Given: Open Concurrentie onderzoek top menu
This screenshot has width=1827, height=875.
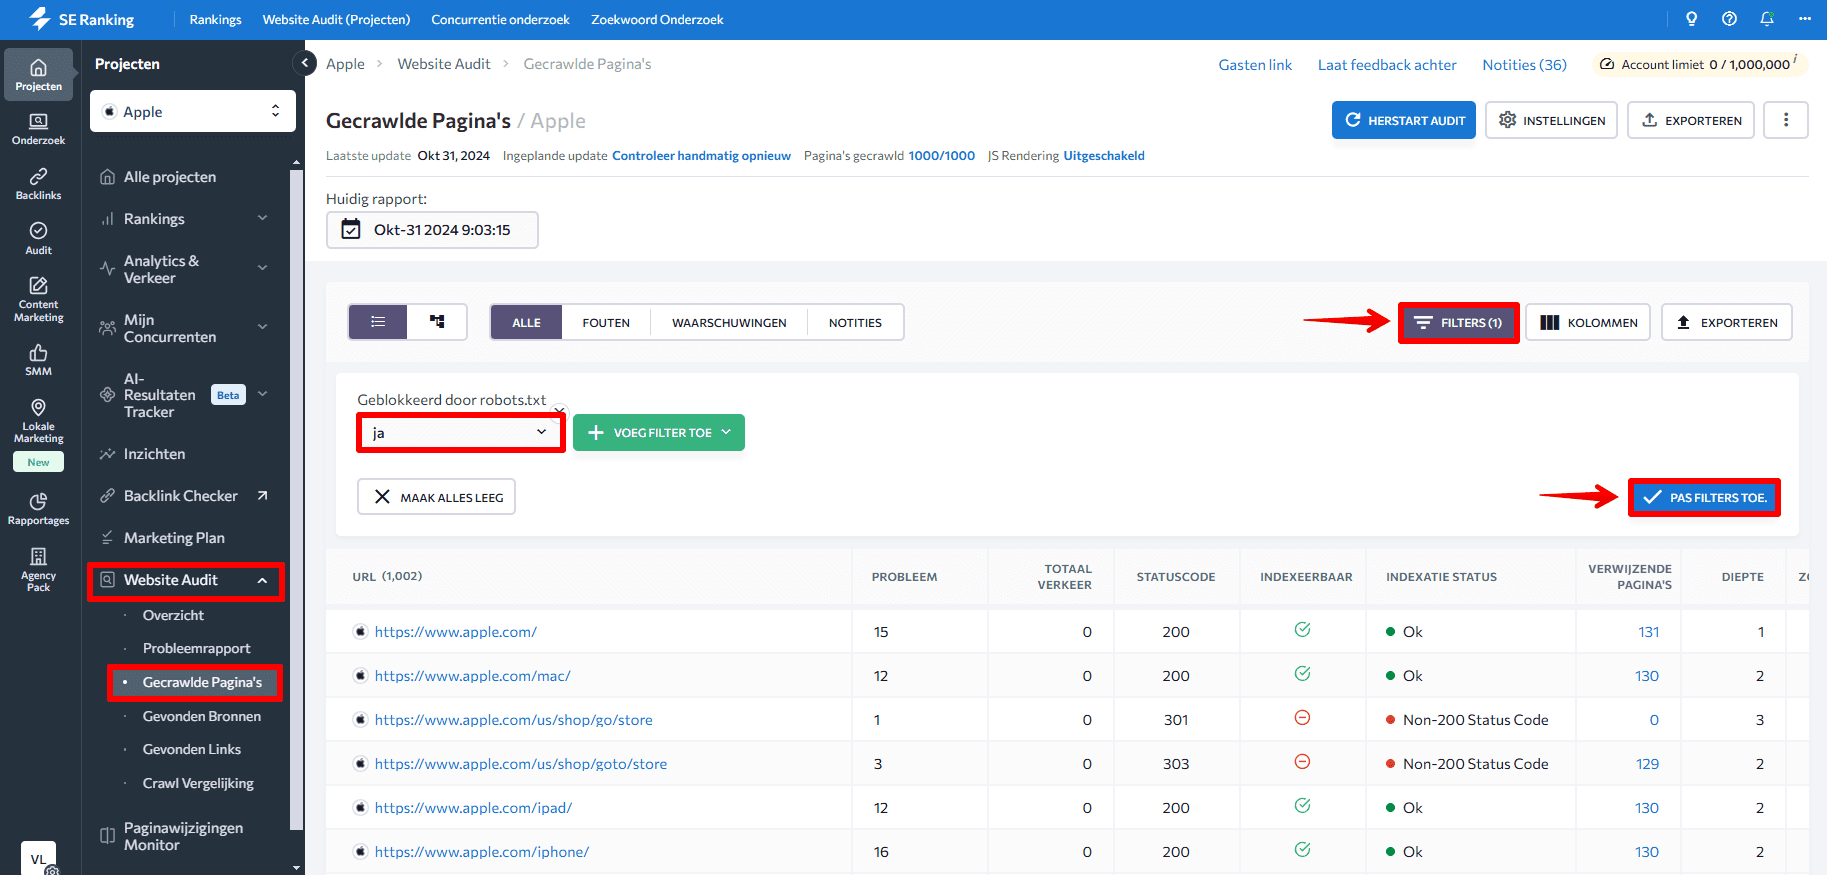Looking at the screenshot, I should (500, 19).
